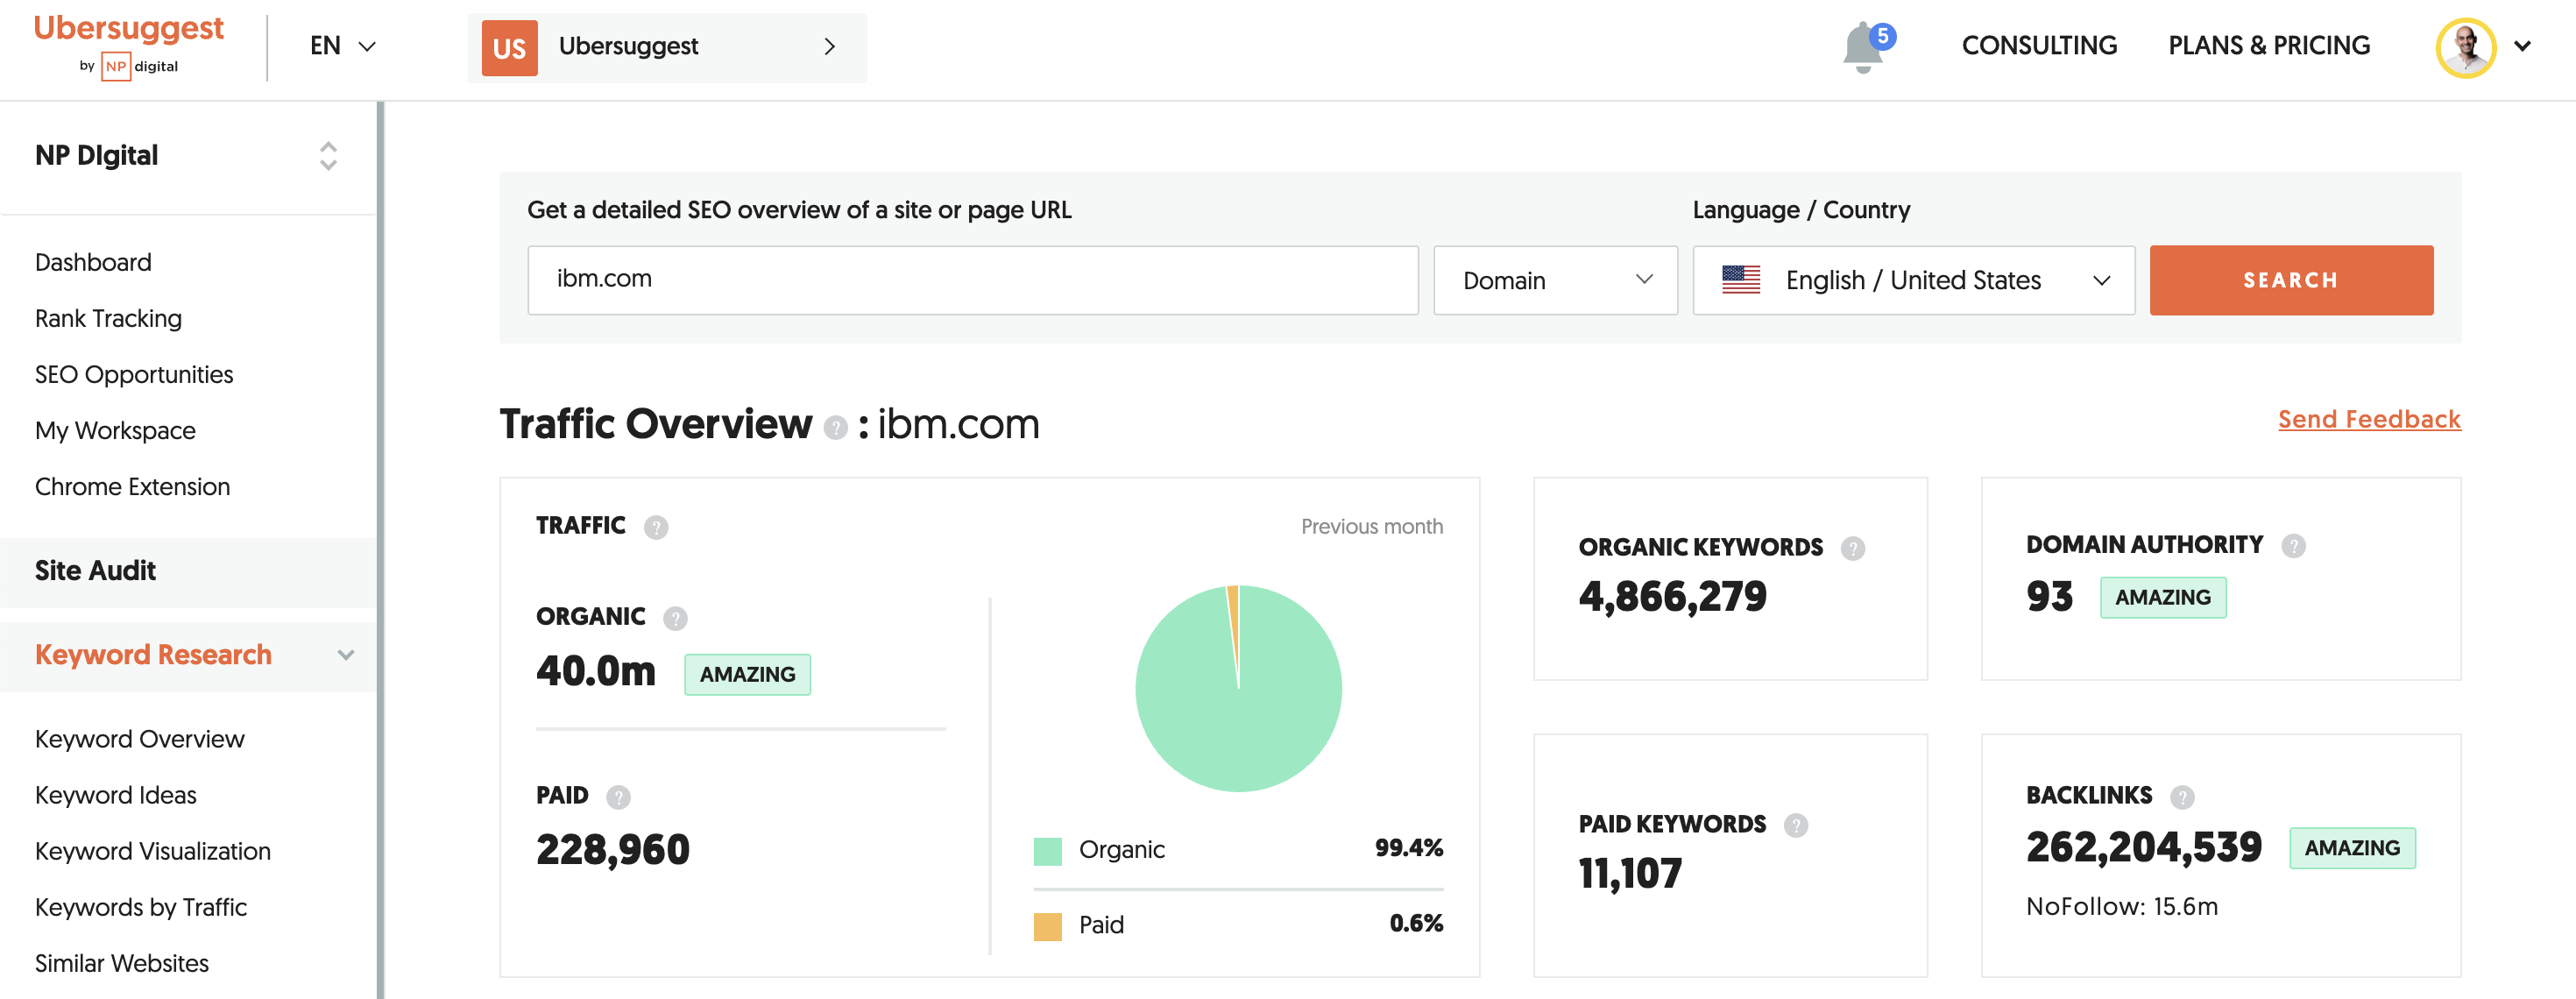Open the EN language menu
The width and height of the screenshot is (2576, 999).
pyautogui.click(x=341, y=46)
